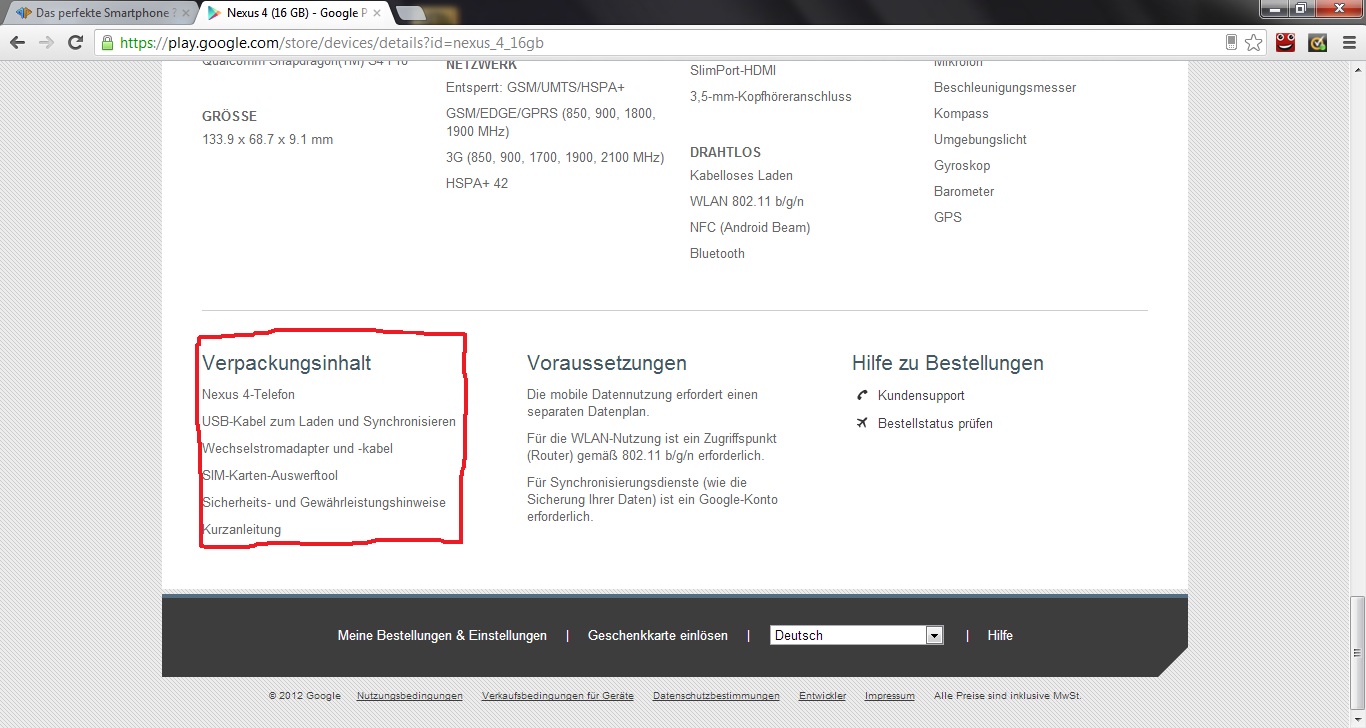
Task: Click Wechselstromadapter und -kabel text
Action: point(297,449)
